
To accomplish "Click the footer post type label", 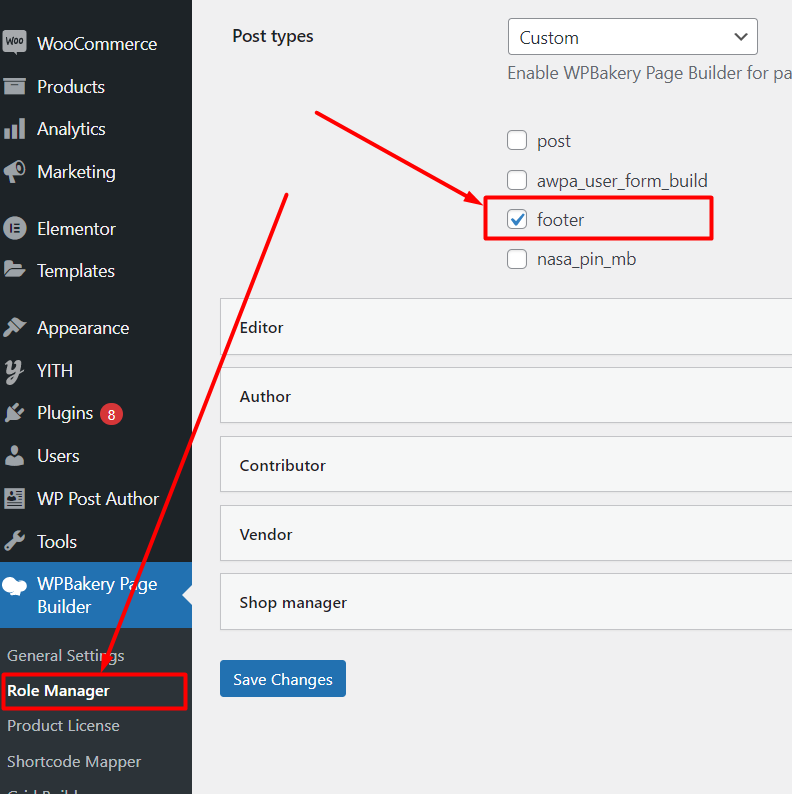I will click(560, 220).
